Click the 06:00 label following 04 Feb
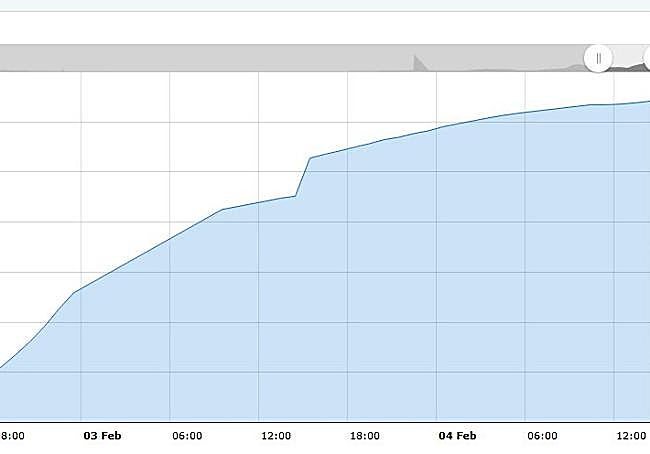 (542, 435)
